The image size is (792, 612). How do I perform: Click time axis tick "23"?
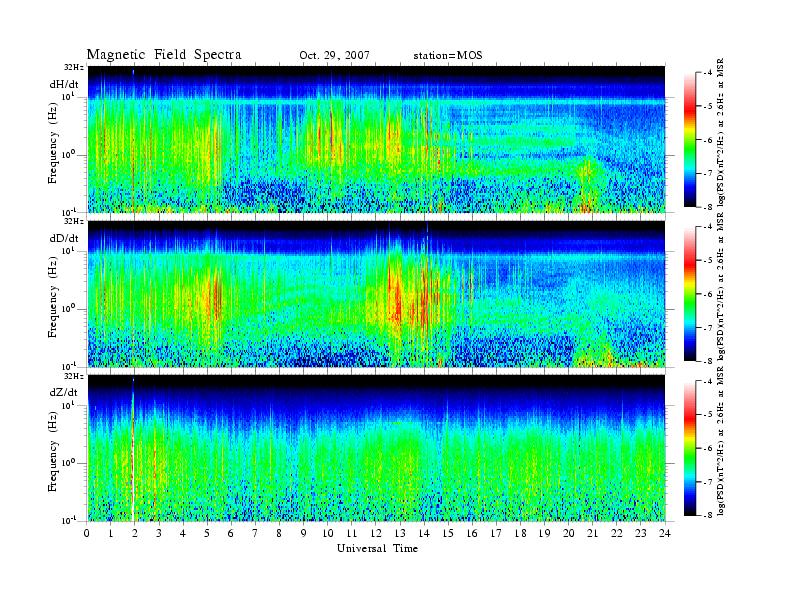point(641,533)
